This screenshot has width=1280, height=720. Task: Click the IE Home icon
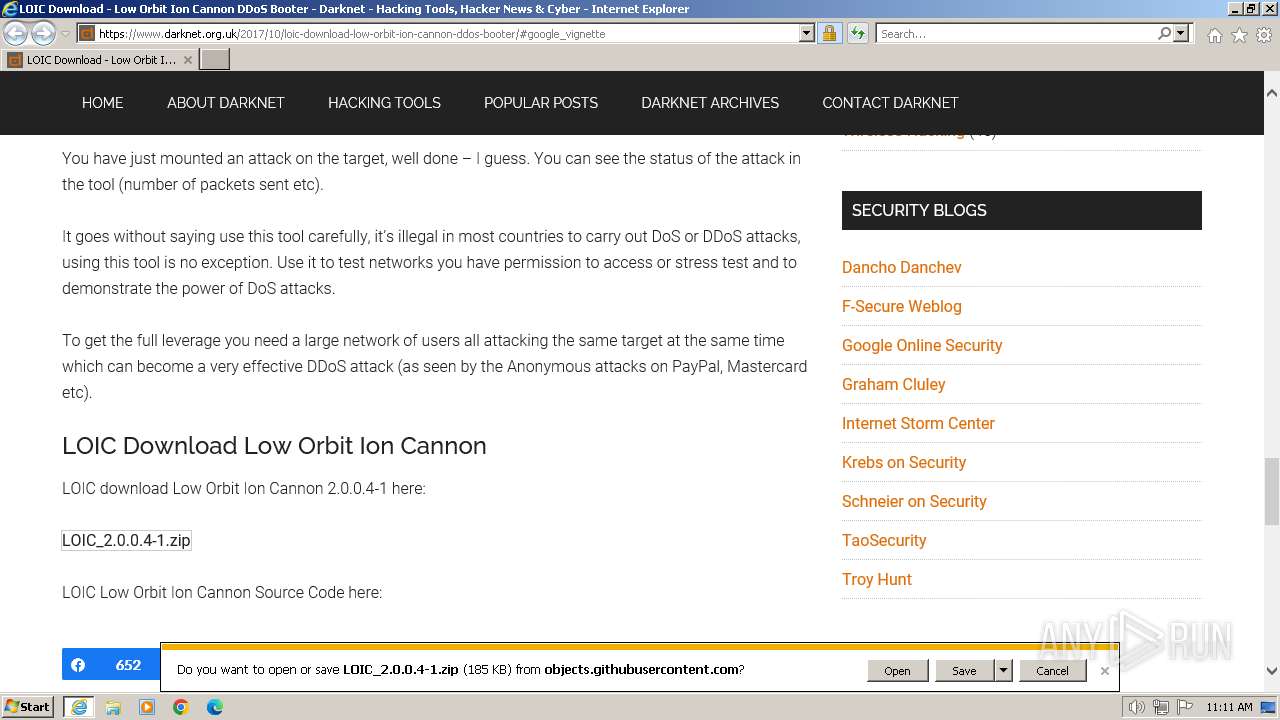(x=1214, y=35)
